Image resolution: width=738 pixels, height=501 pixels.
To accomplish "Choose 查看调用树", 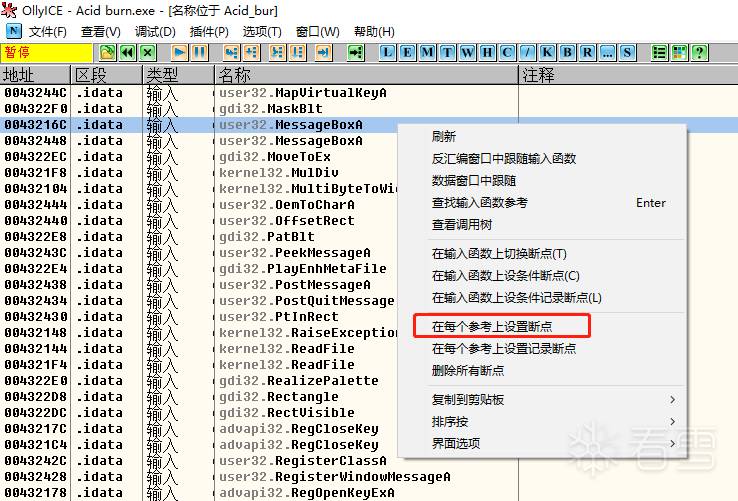I will click(x=542, y=225).
